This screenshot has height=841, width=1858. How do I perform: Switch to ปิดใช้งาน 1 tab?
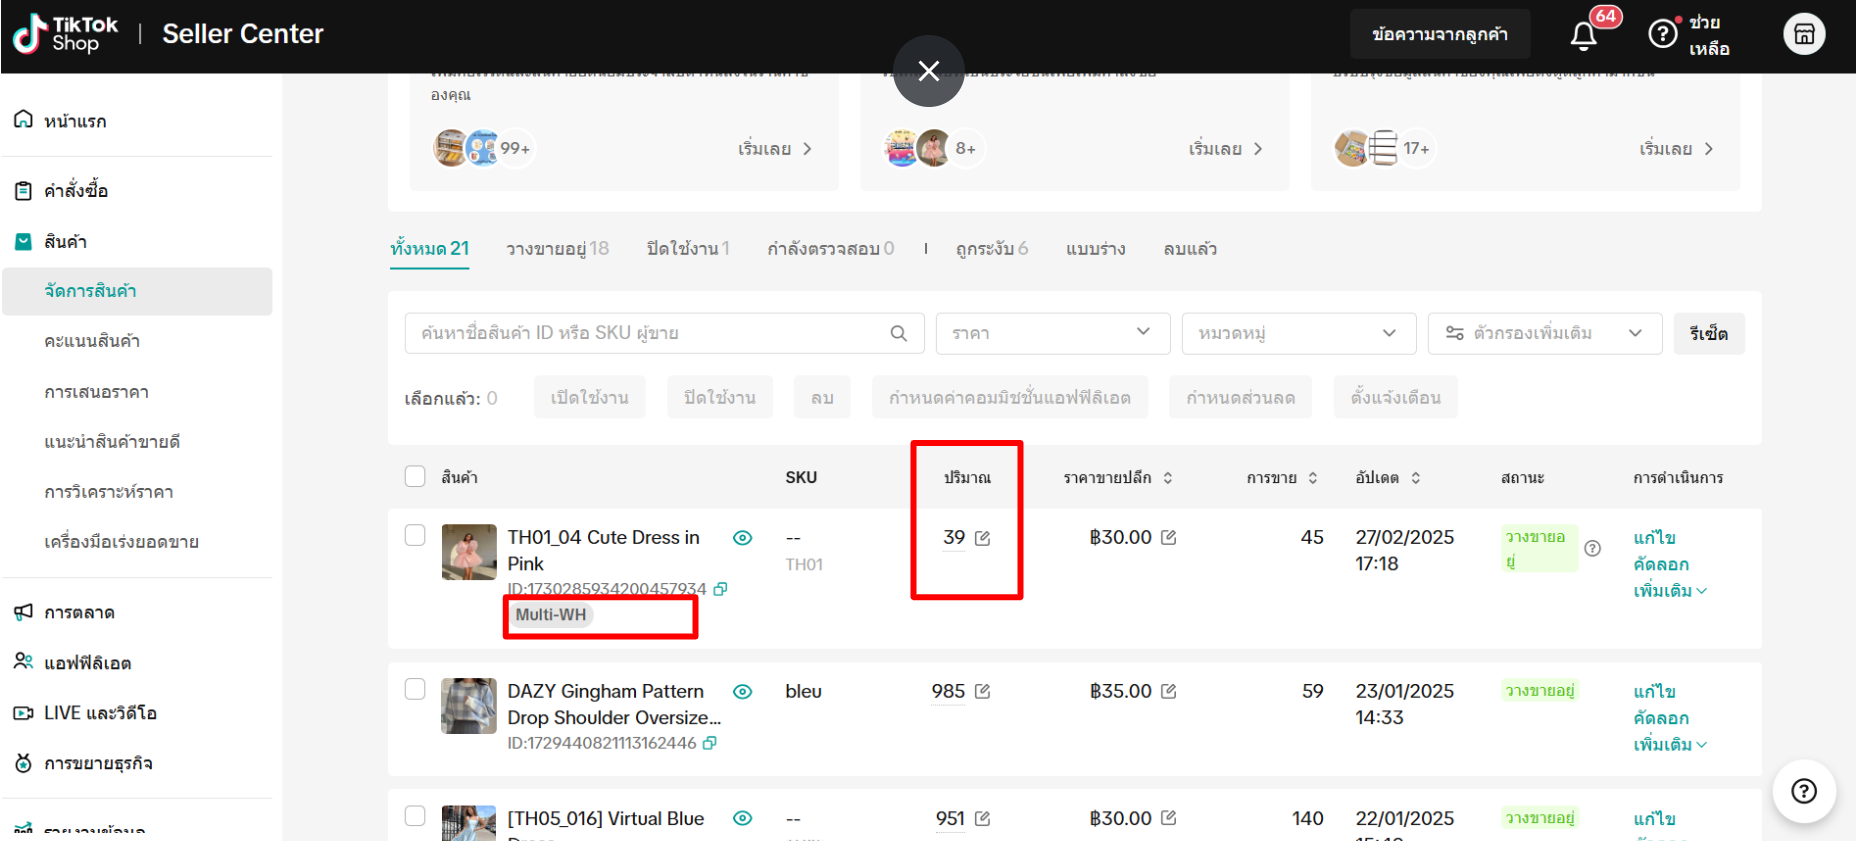(688, 249)
